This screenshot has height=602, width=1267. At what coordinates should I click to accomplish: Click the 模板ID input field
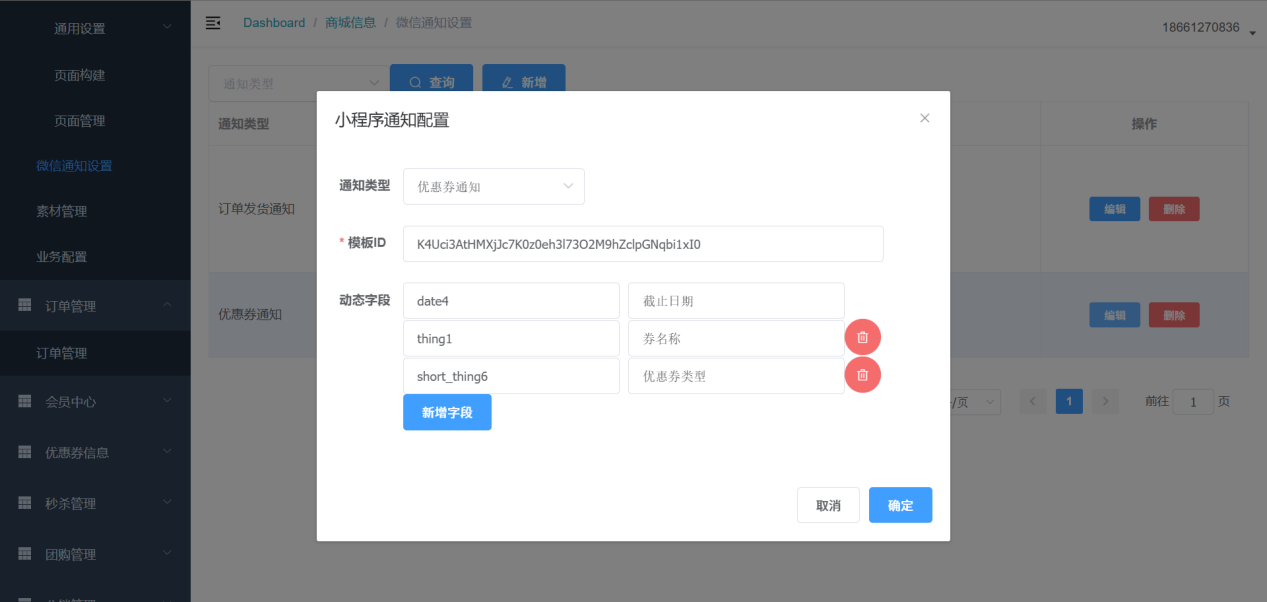642,244
